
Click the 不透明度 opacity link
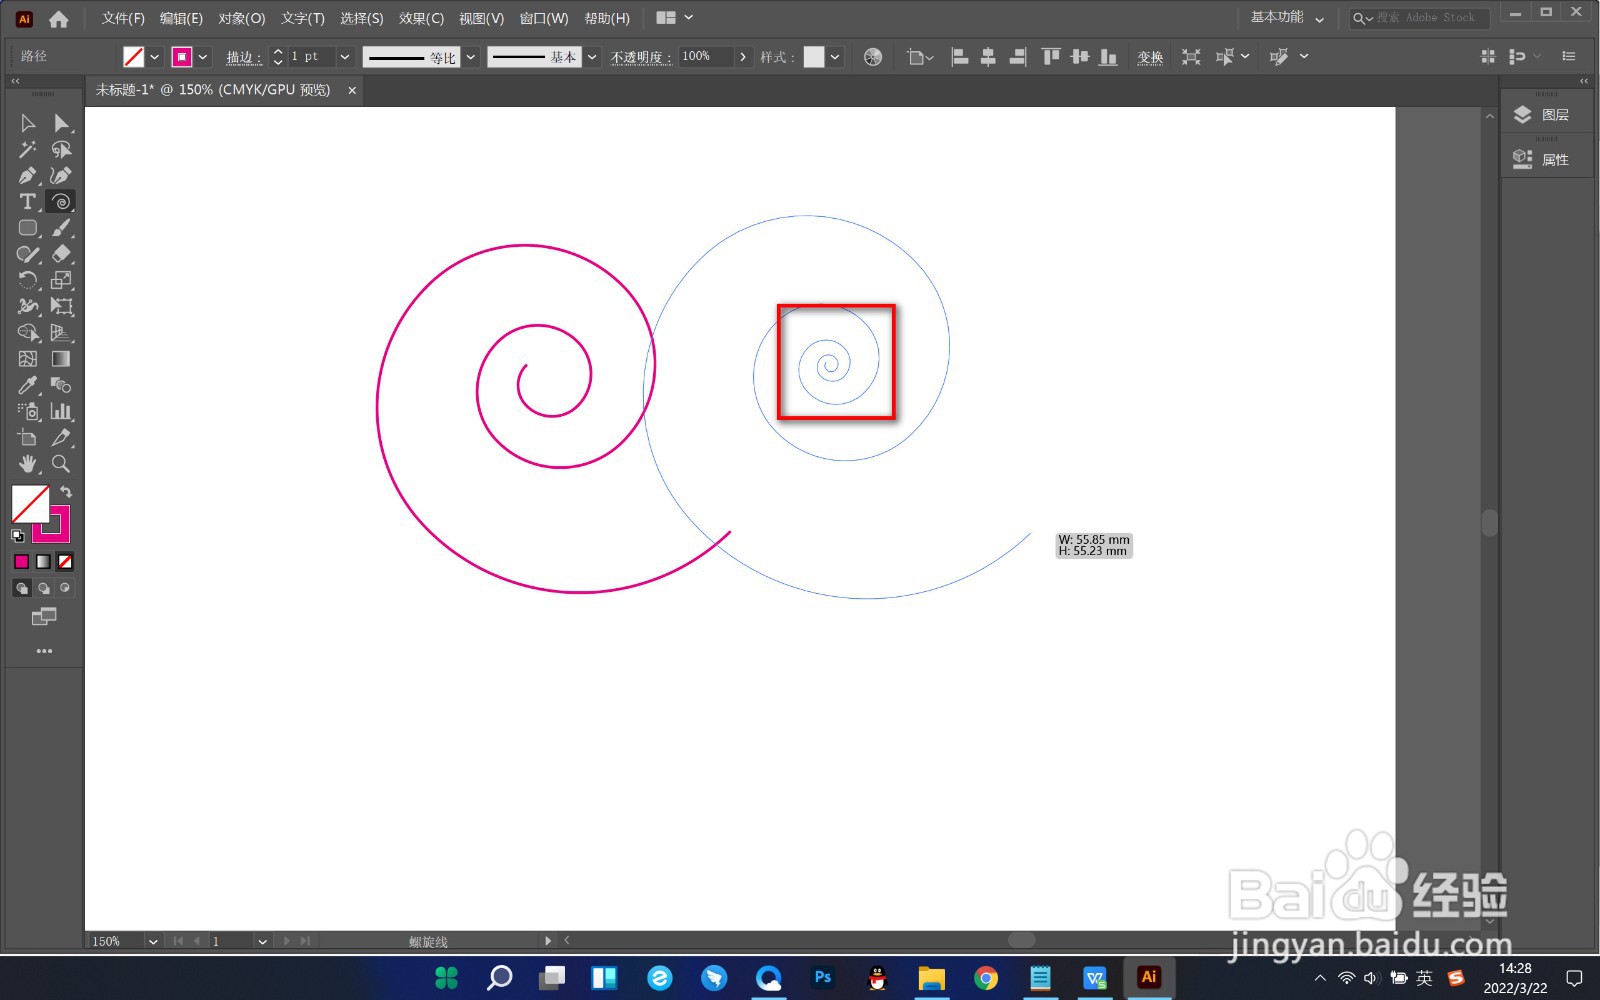point(640,57)
